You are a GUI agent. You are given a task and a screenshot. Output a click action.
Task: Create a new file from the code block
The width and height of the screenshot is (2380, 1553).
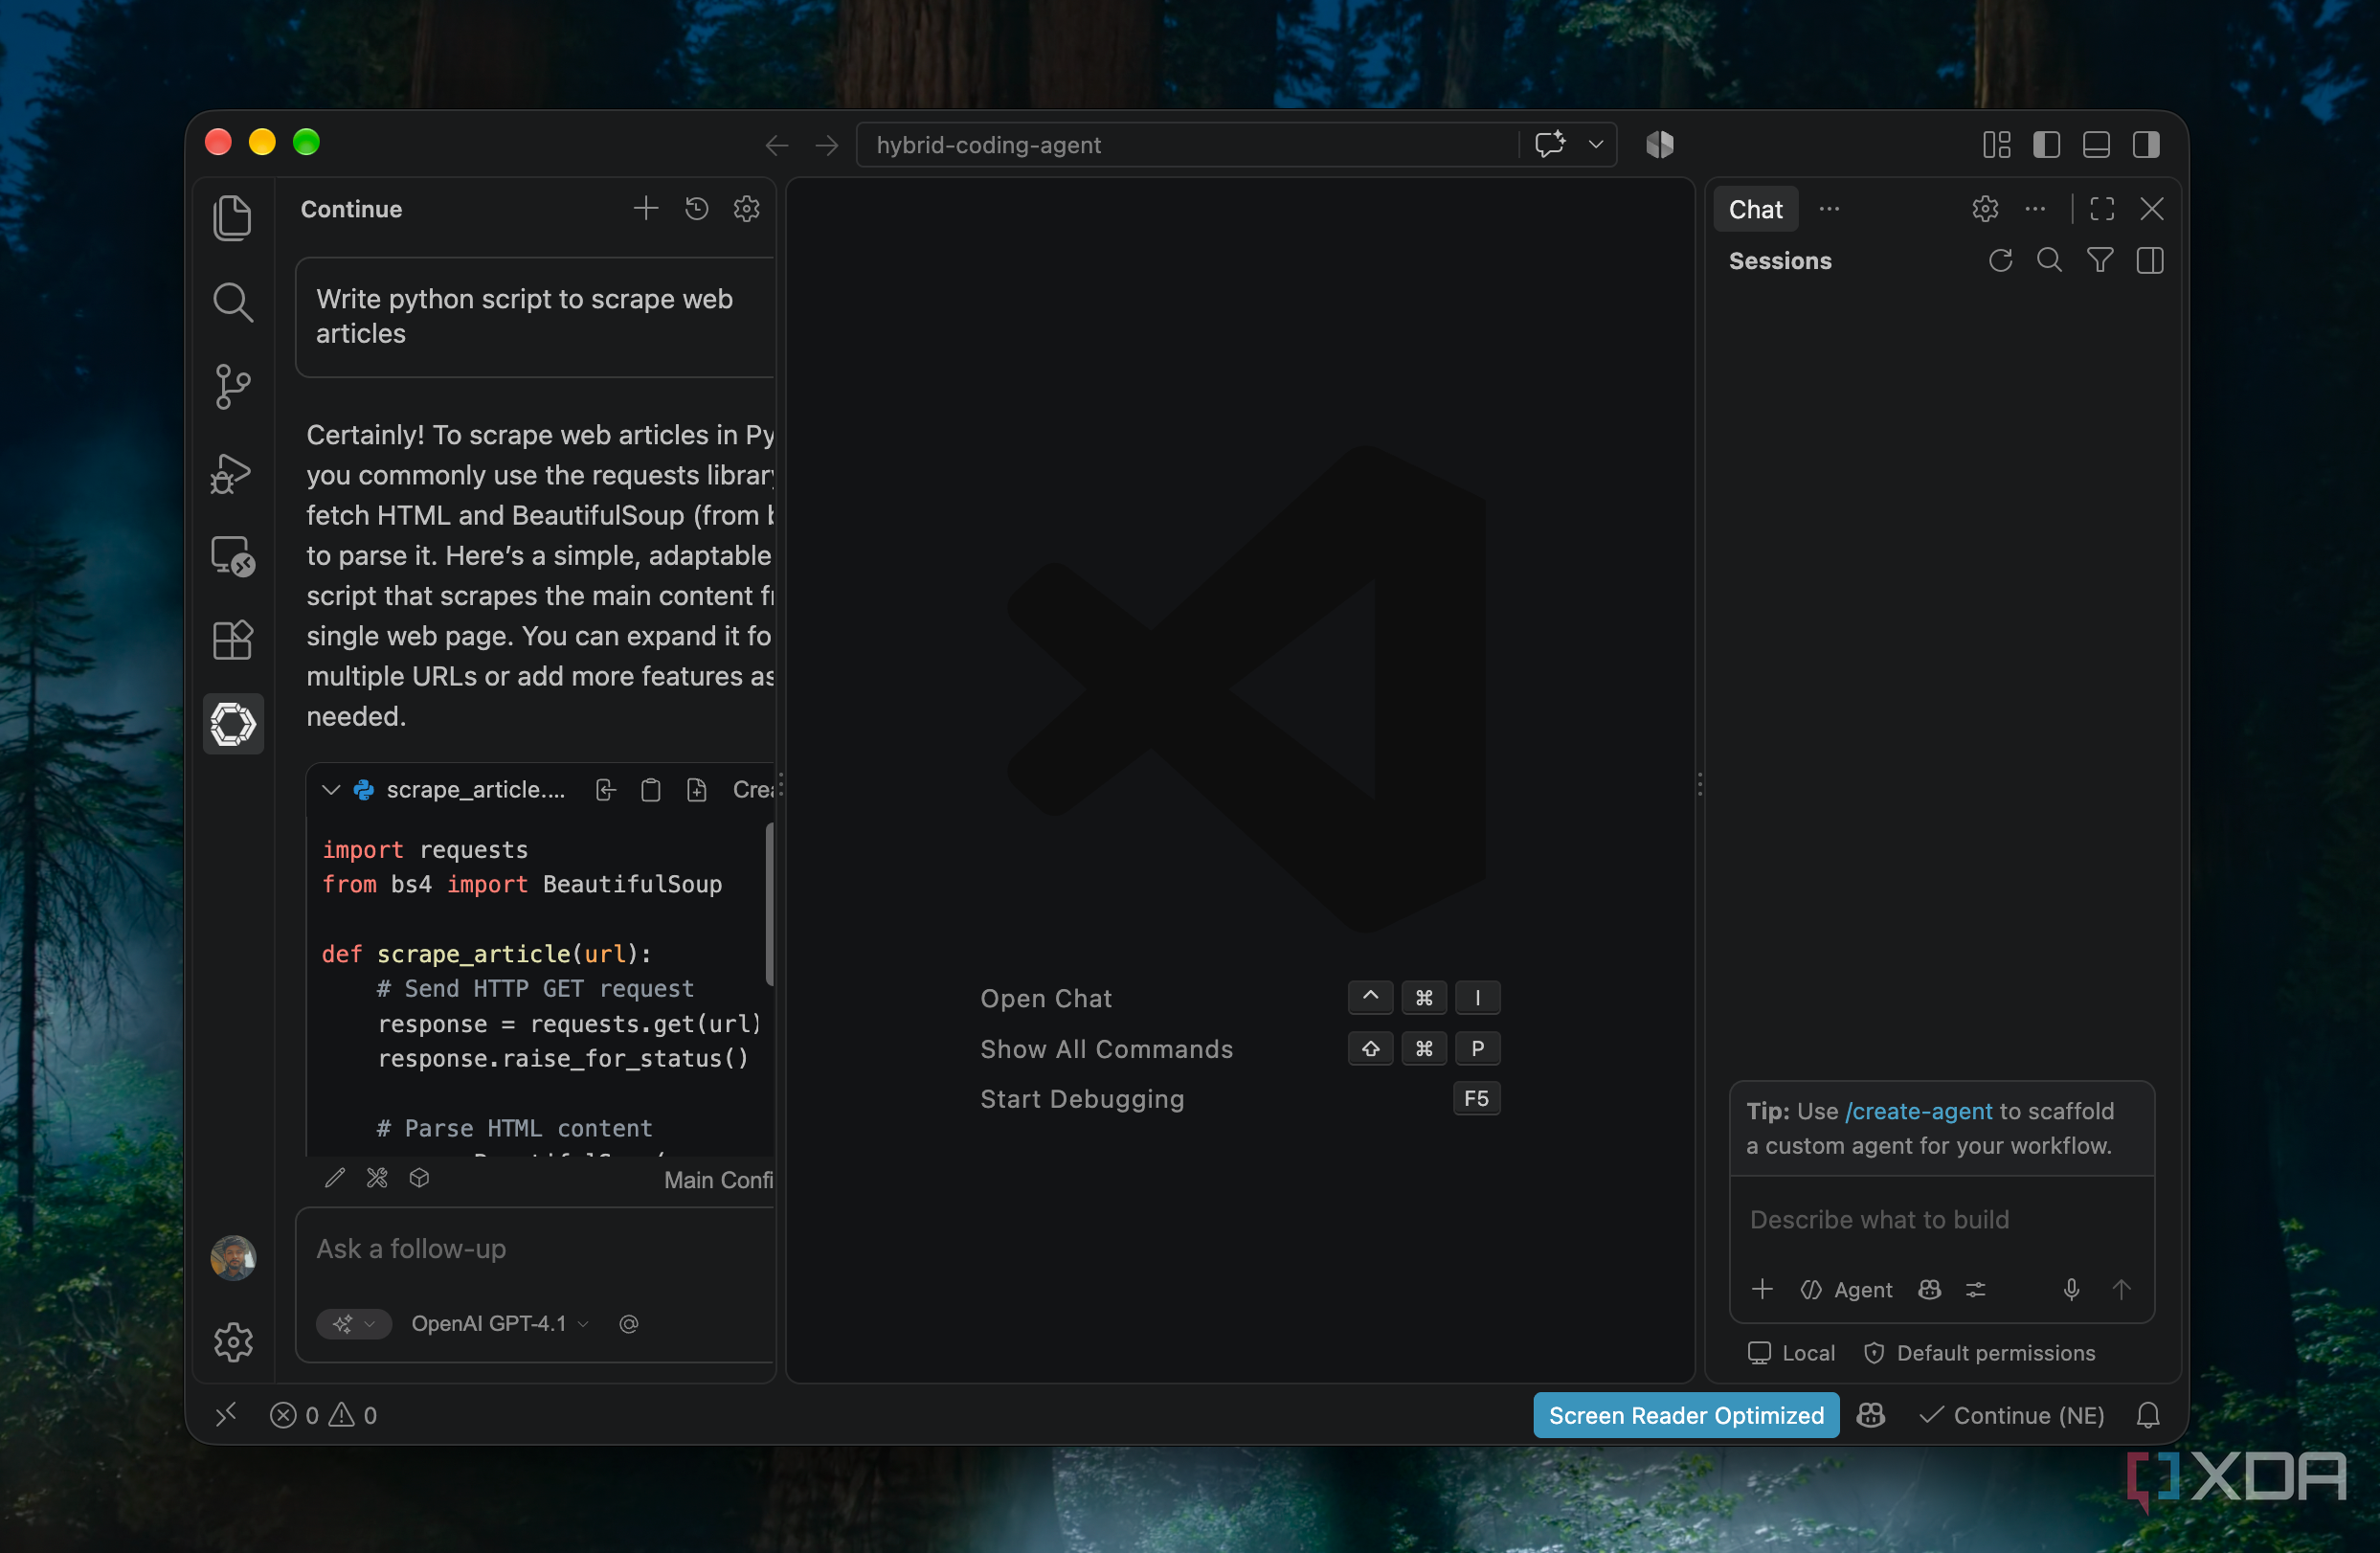click(697, 790)
